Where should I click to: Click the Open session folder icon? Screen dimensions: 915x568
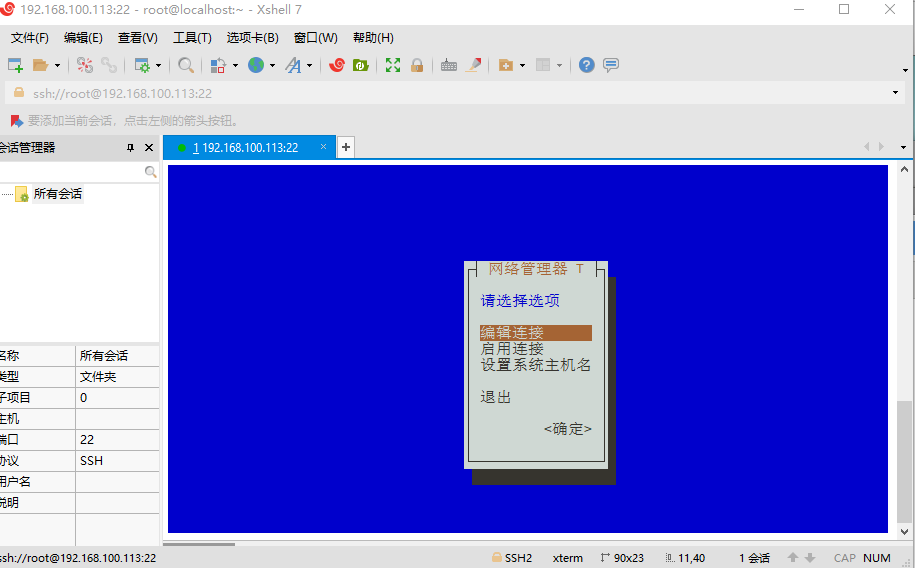click(40, 65)
